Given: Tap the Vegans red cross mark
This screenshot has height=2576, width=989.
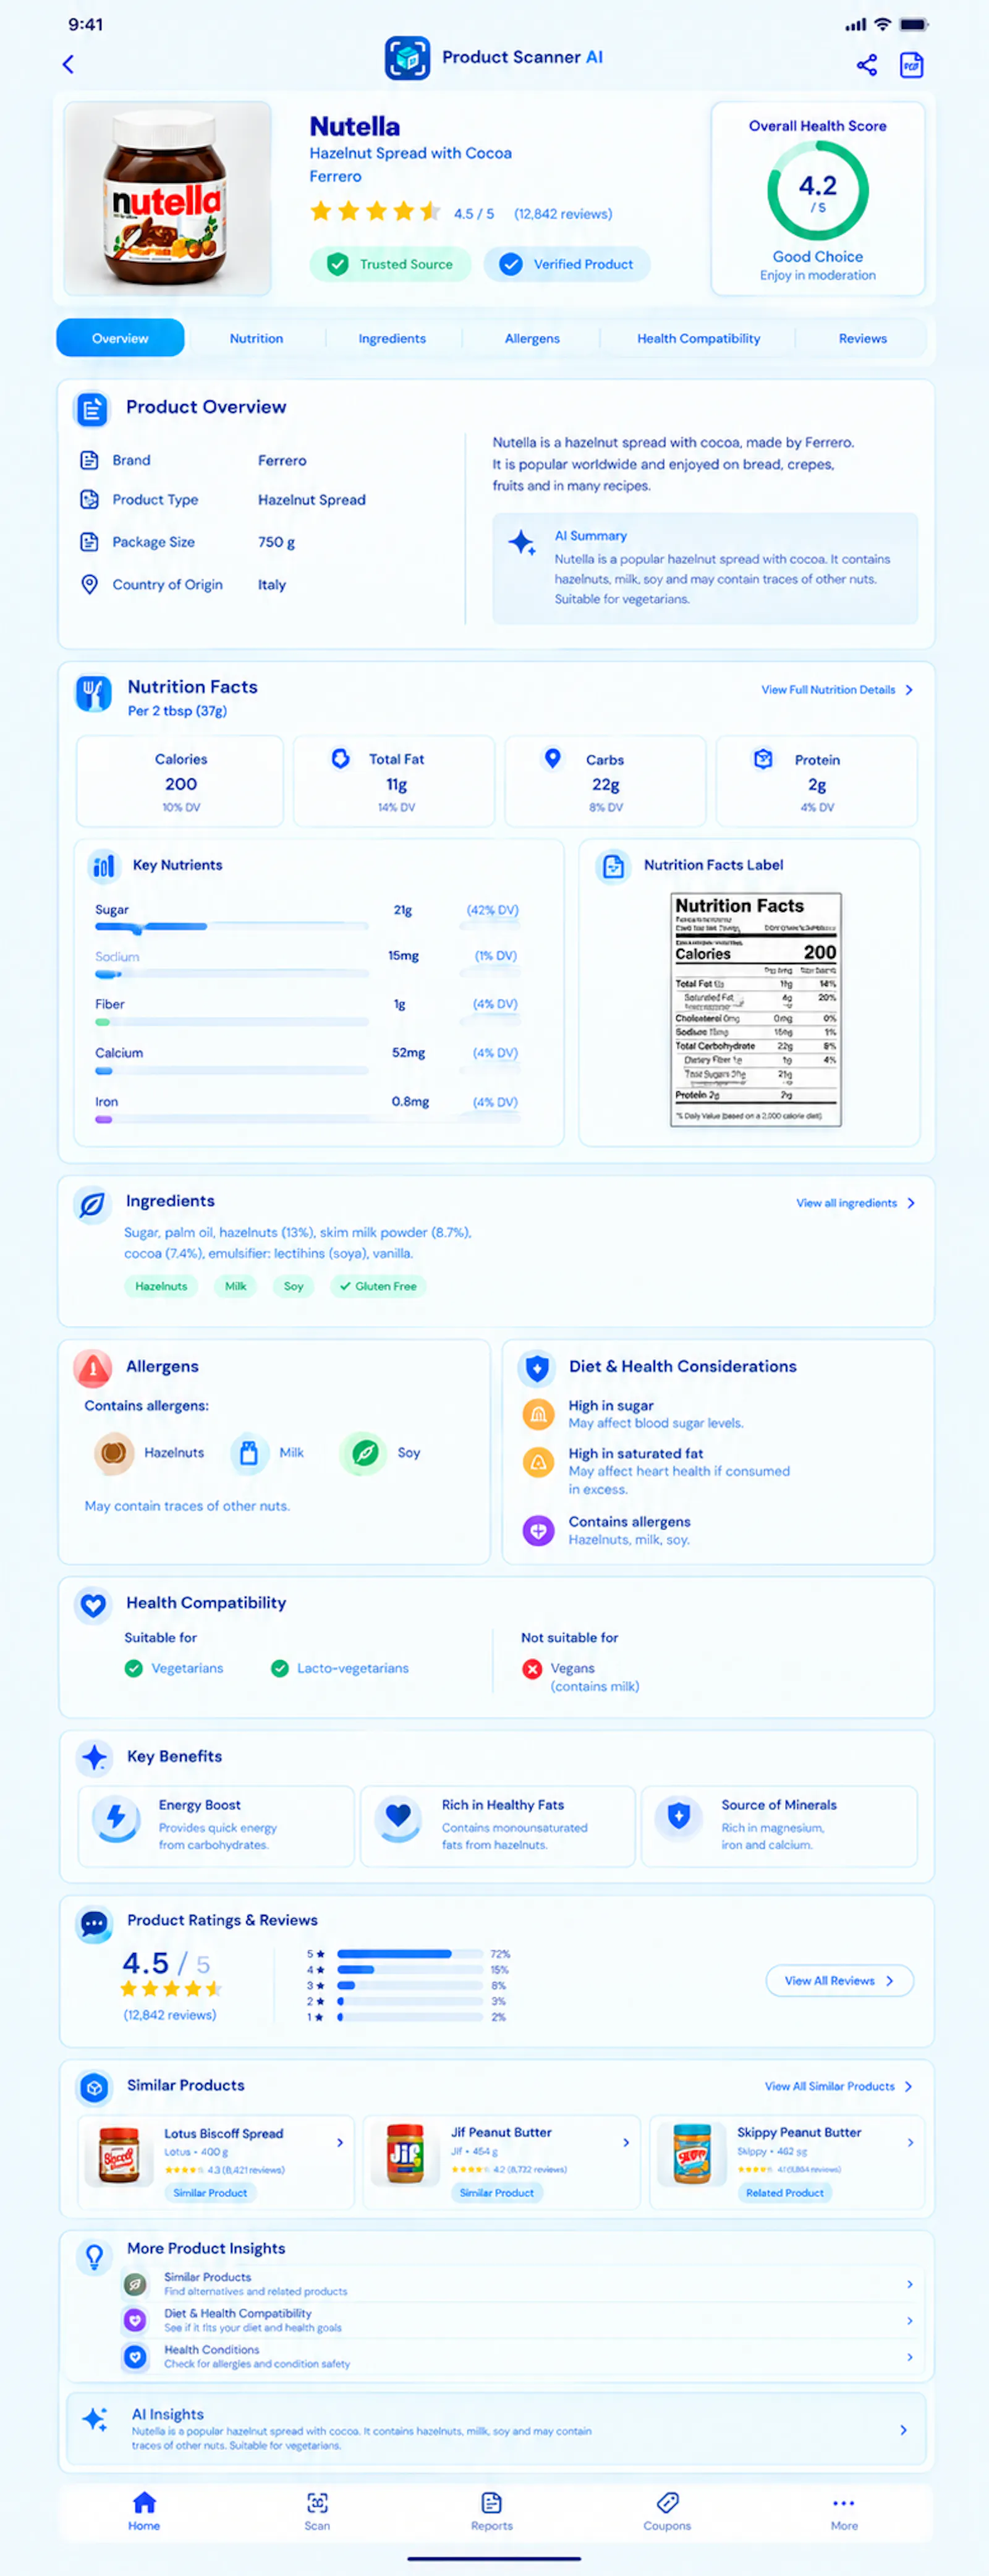Looking at the screenshot, I should point(532,1668).
